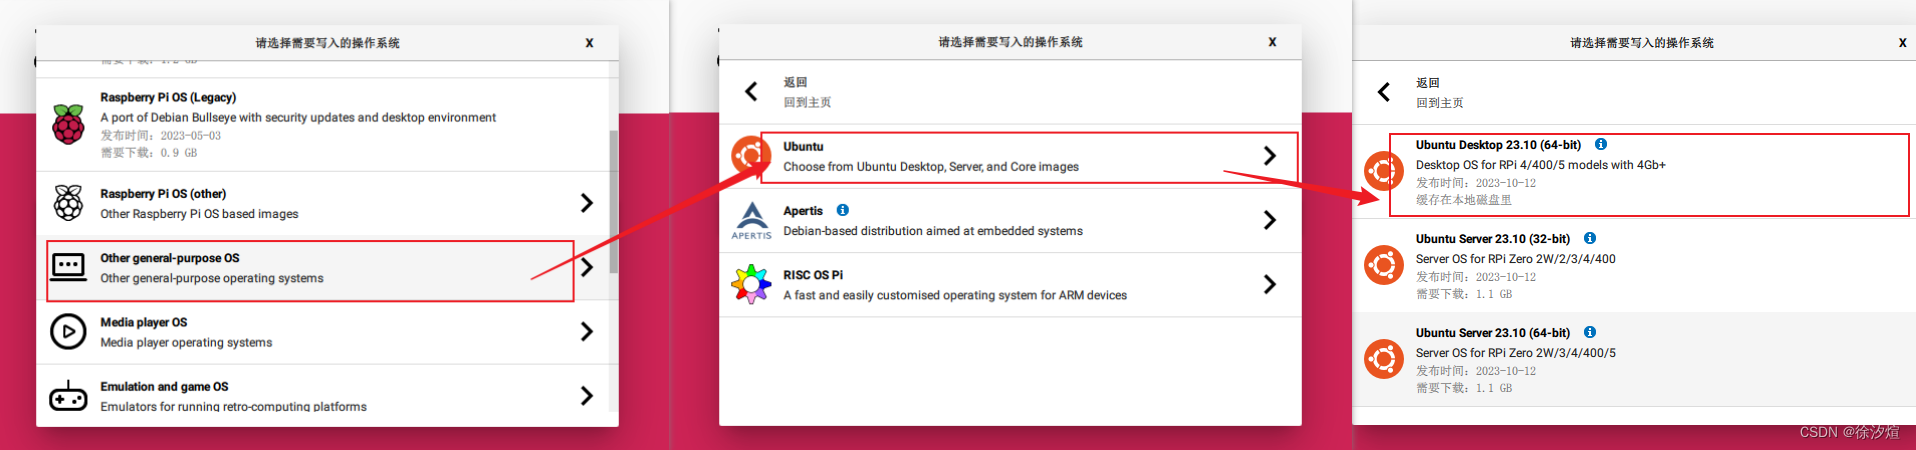Close the middle OS selection dialog

click(1272, 42)
